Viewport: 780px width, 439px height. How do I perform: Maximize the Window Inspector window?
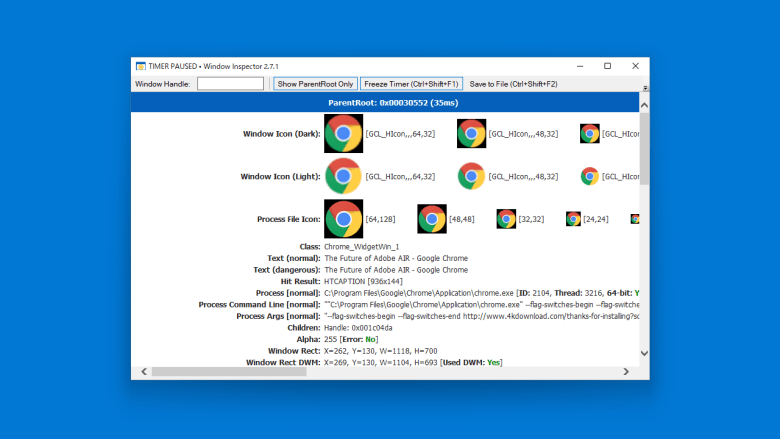[x=607, y=66]
